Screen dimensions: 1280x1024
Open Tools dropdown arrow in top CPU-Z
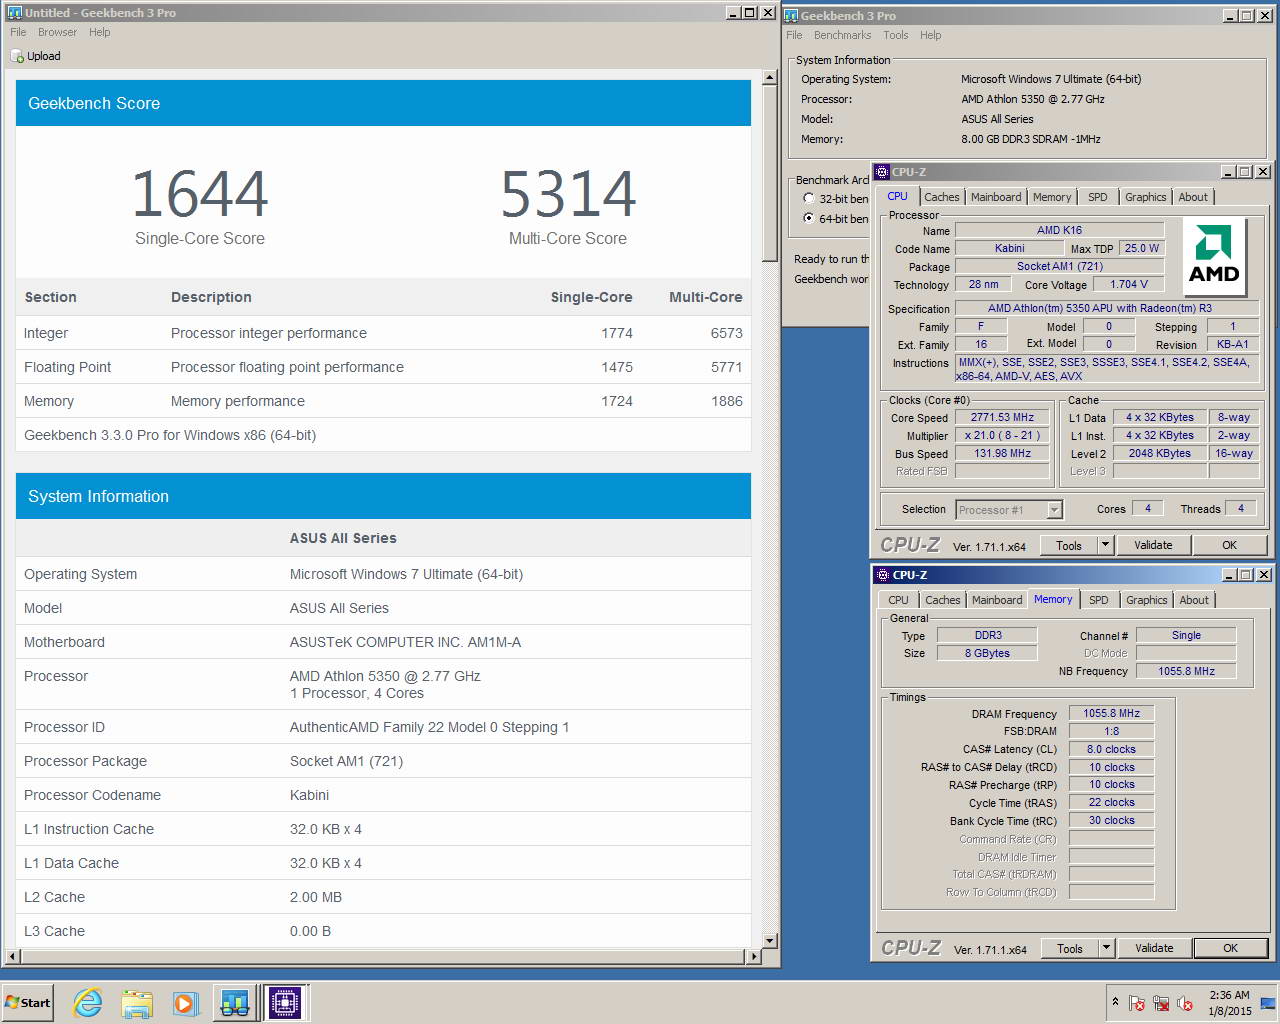pyautogui.click(x=1105, y=545)
